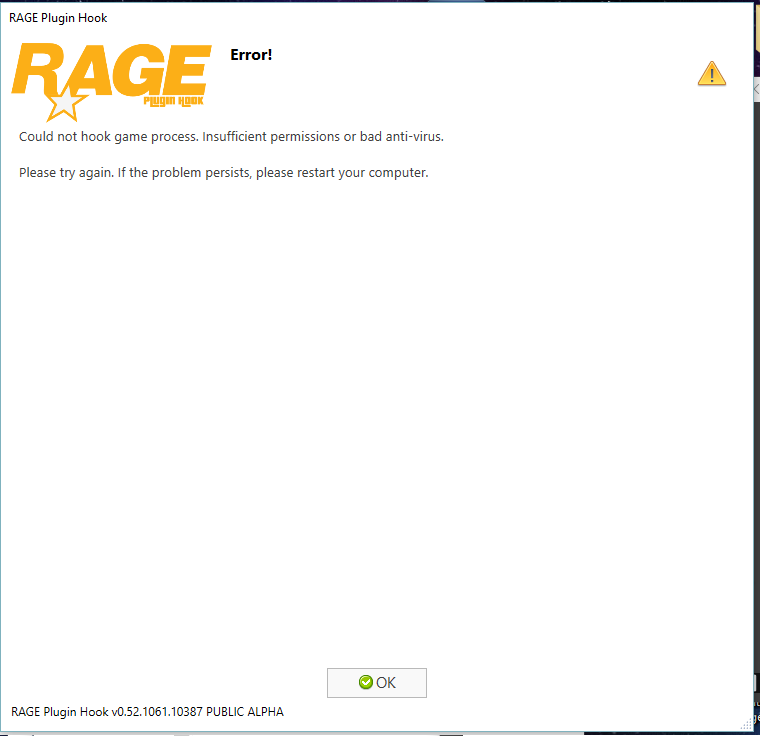This screenshot has height=736, width=760.
Task: Click the resize grip in window corner
Action: (746, 724)
